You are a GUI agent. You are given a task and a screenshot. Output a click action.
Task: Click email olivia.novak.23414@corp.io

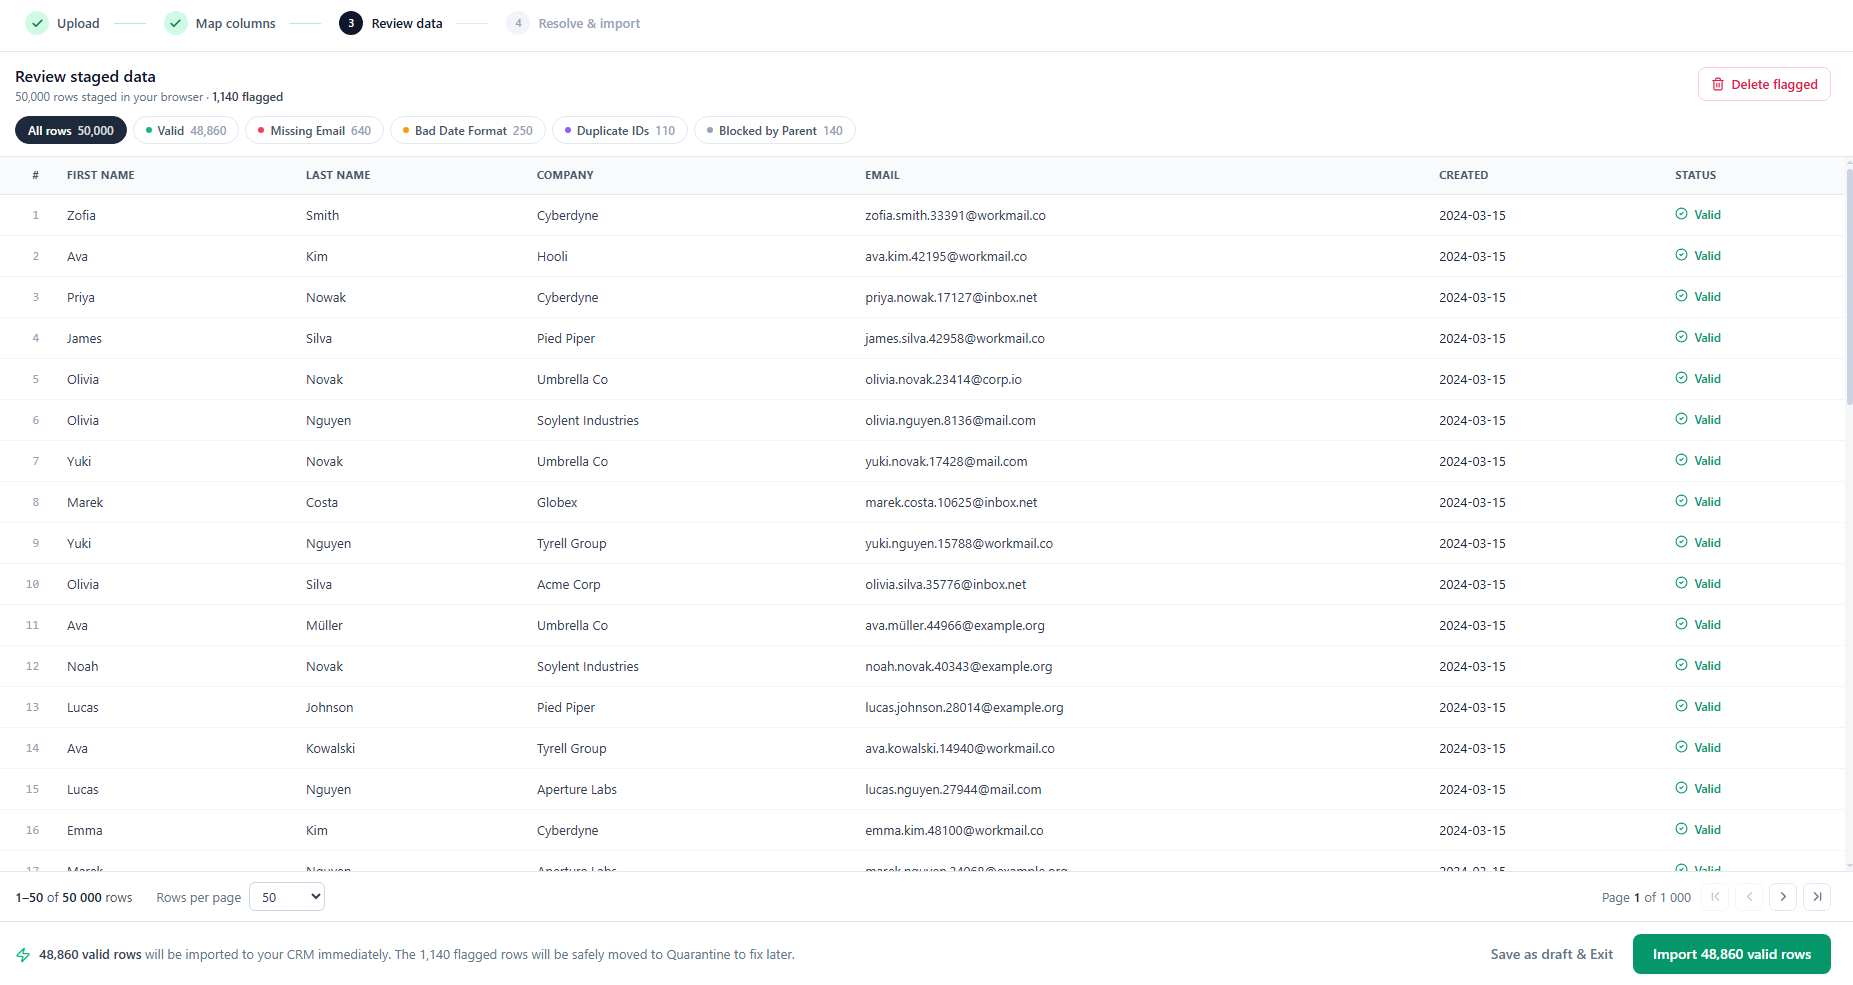point(943,379)
